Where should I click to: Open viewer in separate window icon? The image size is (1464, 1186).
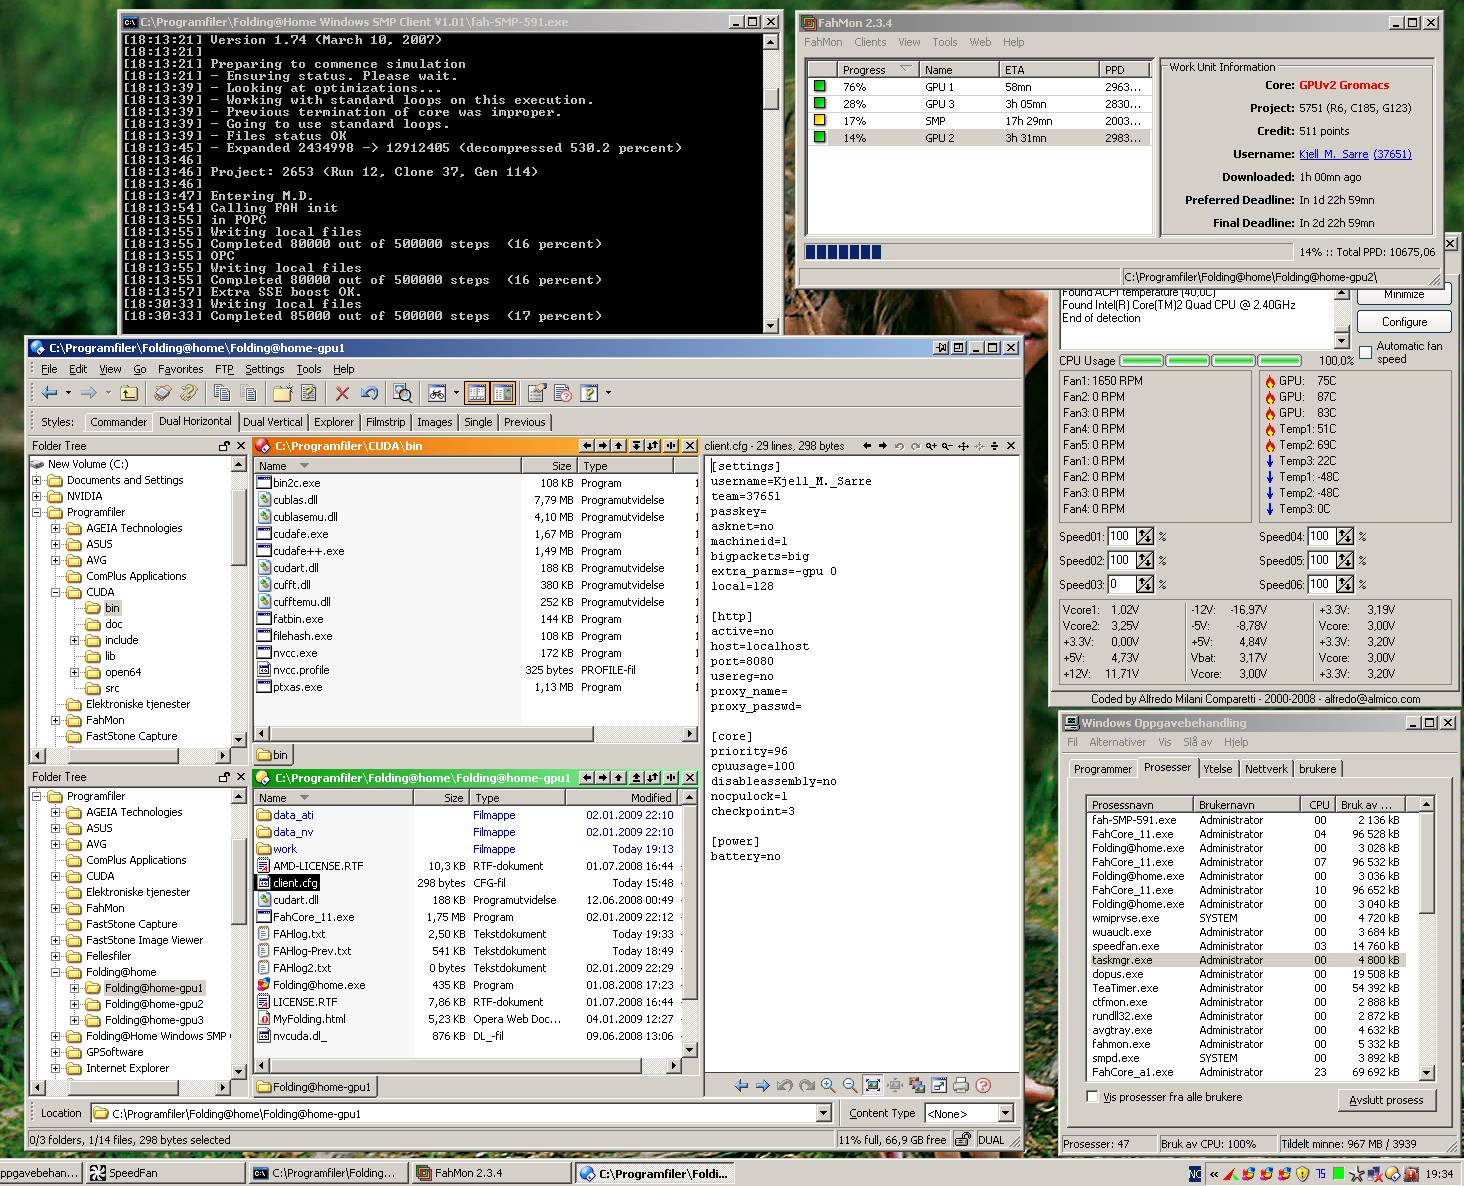(939, 1085)
